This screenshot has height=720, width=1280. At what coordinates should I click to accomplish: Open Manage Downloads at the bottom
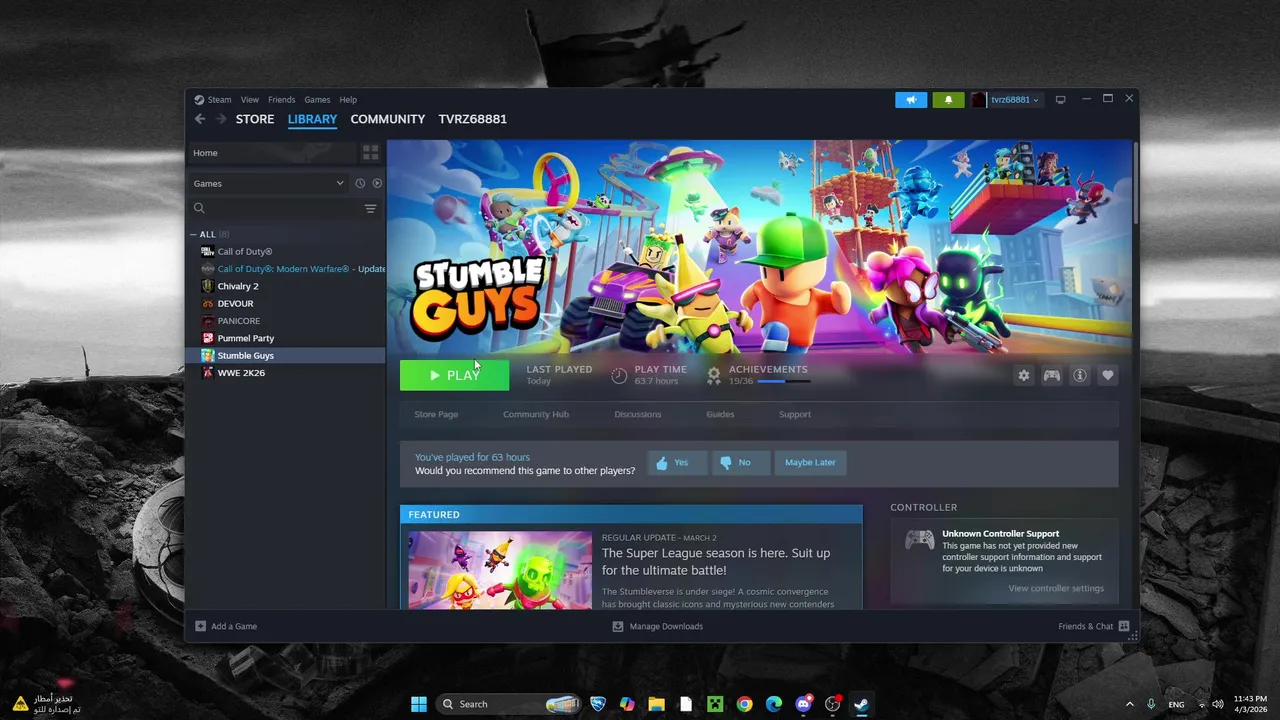pyautogui.click(x=657, y=626)
